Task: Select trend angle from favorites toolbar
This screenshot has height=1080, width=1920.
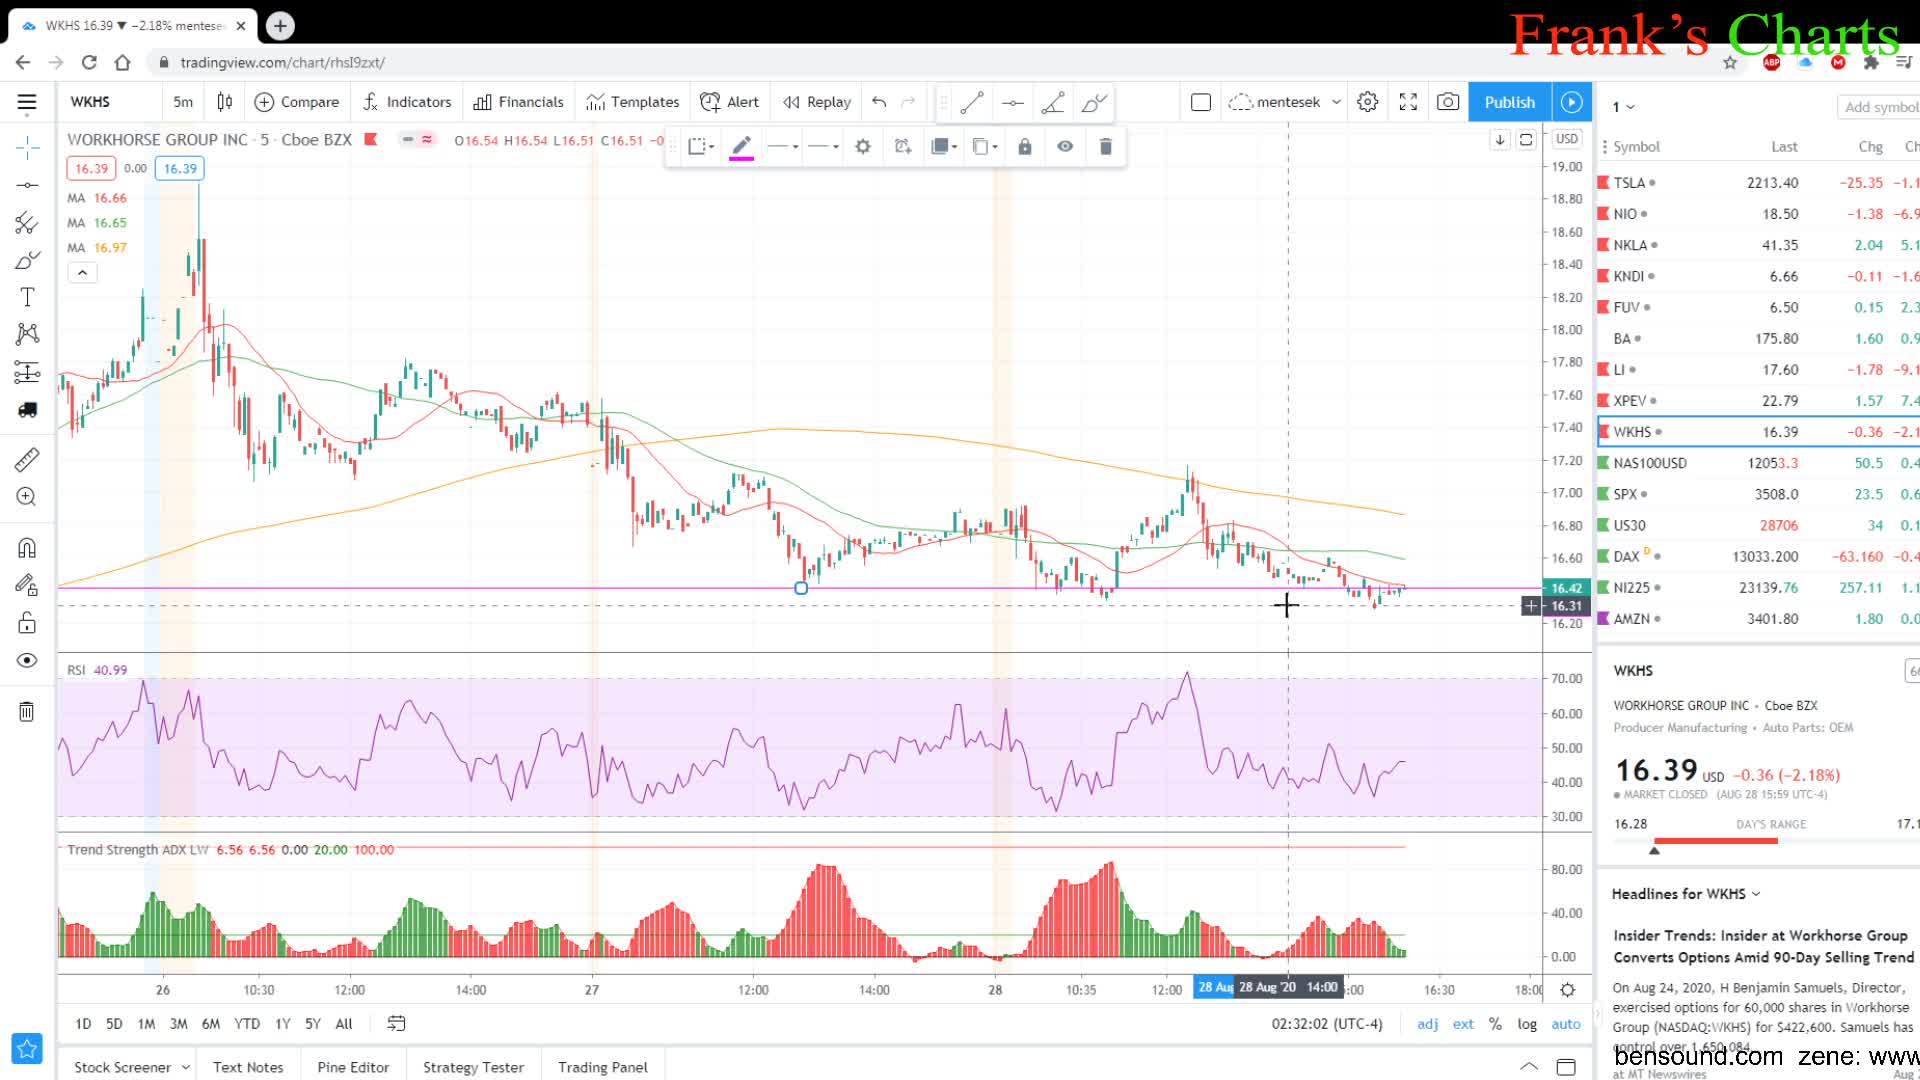Action: (1053, 102)
